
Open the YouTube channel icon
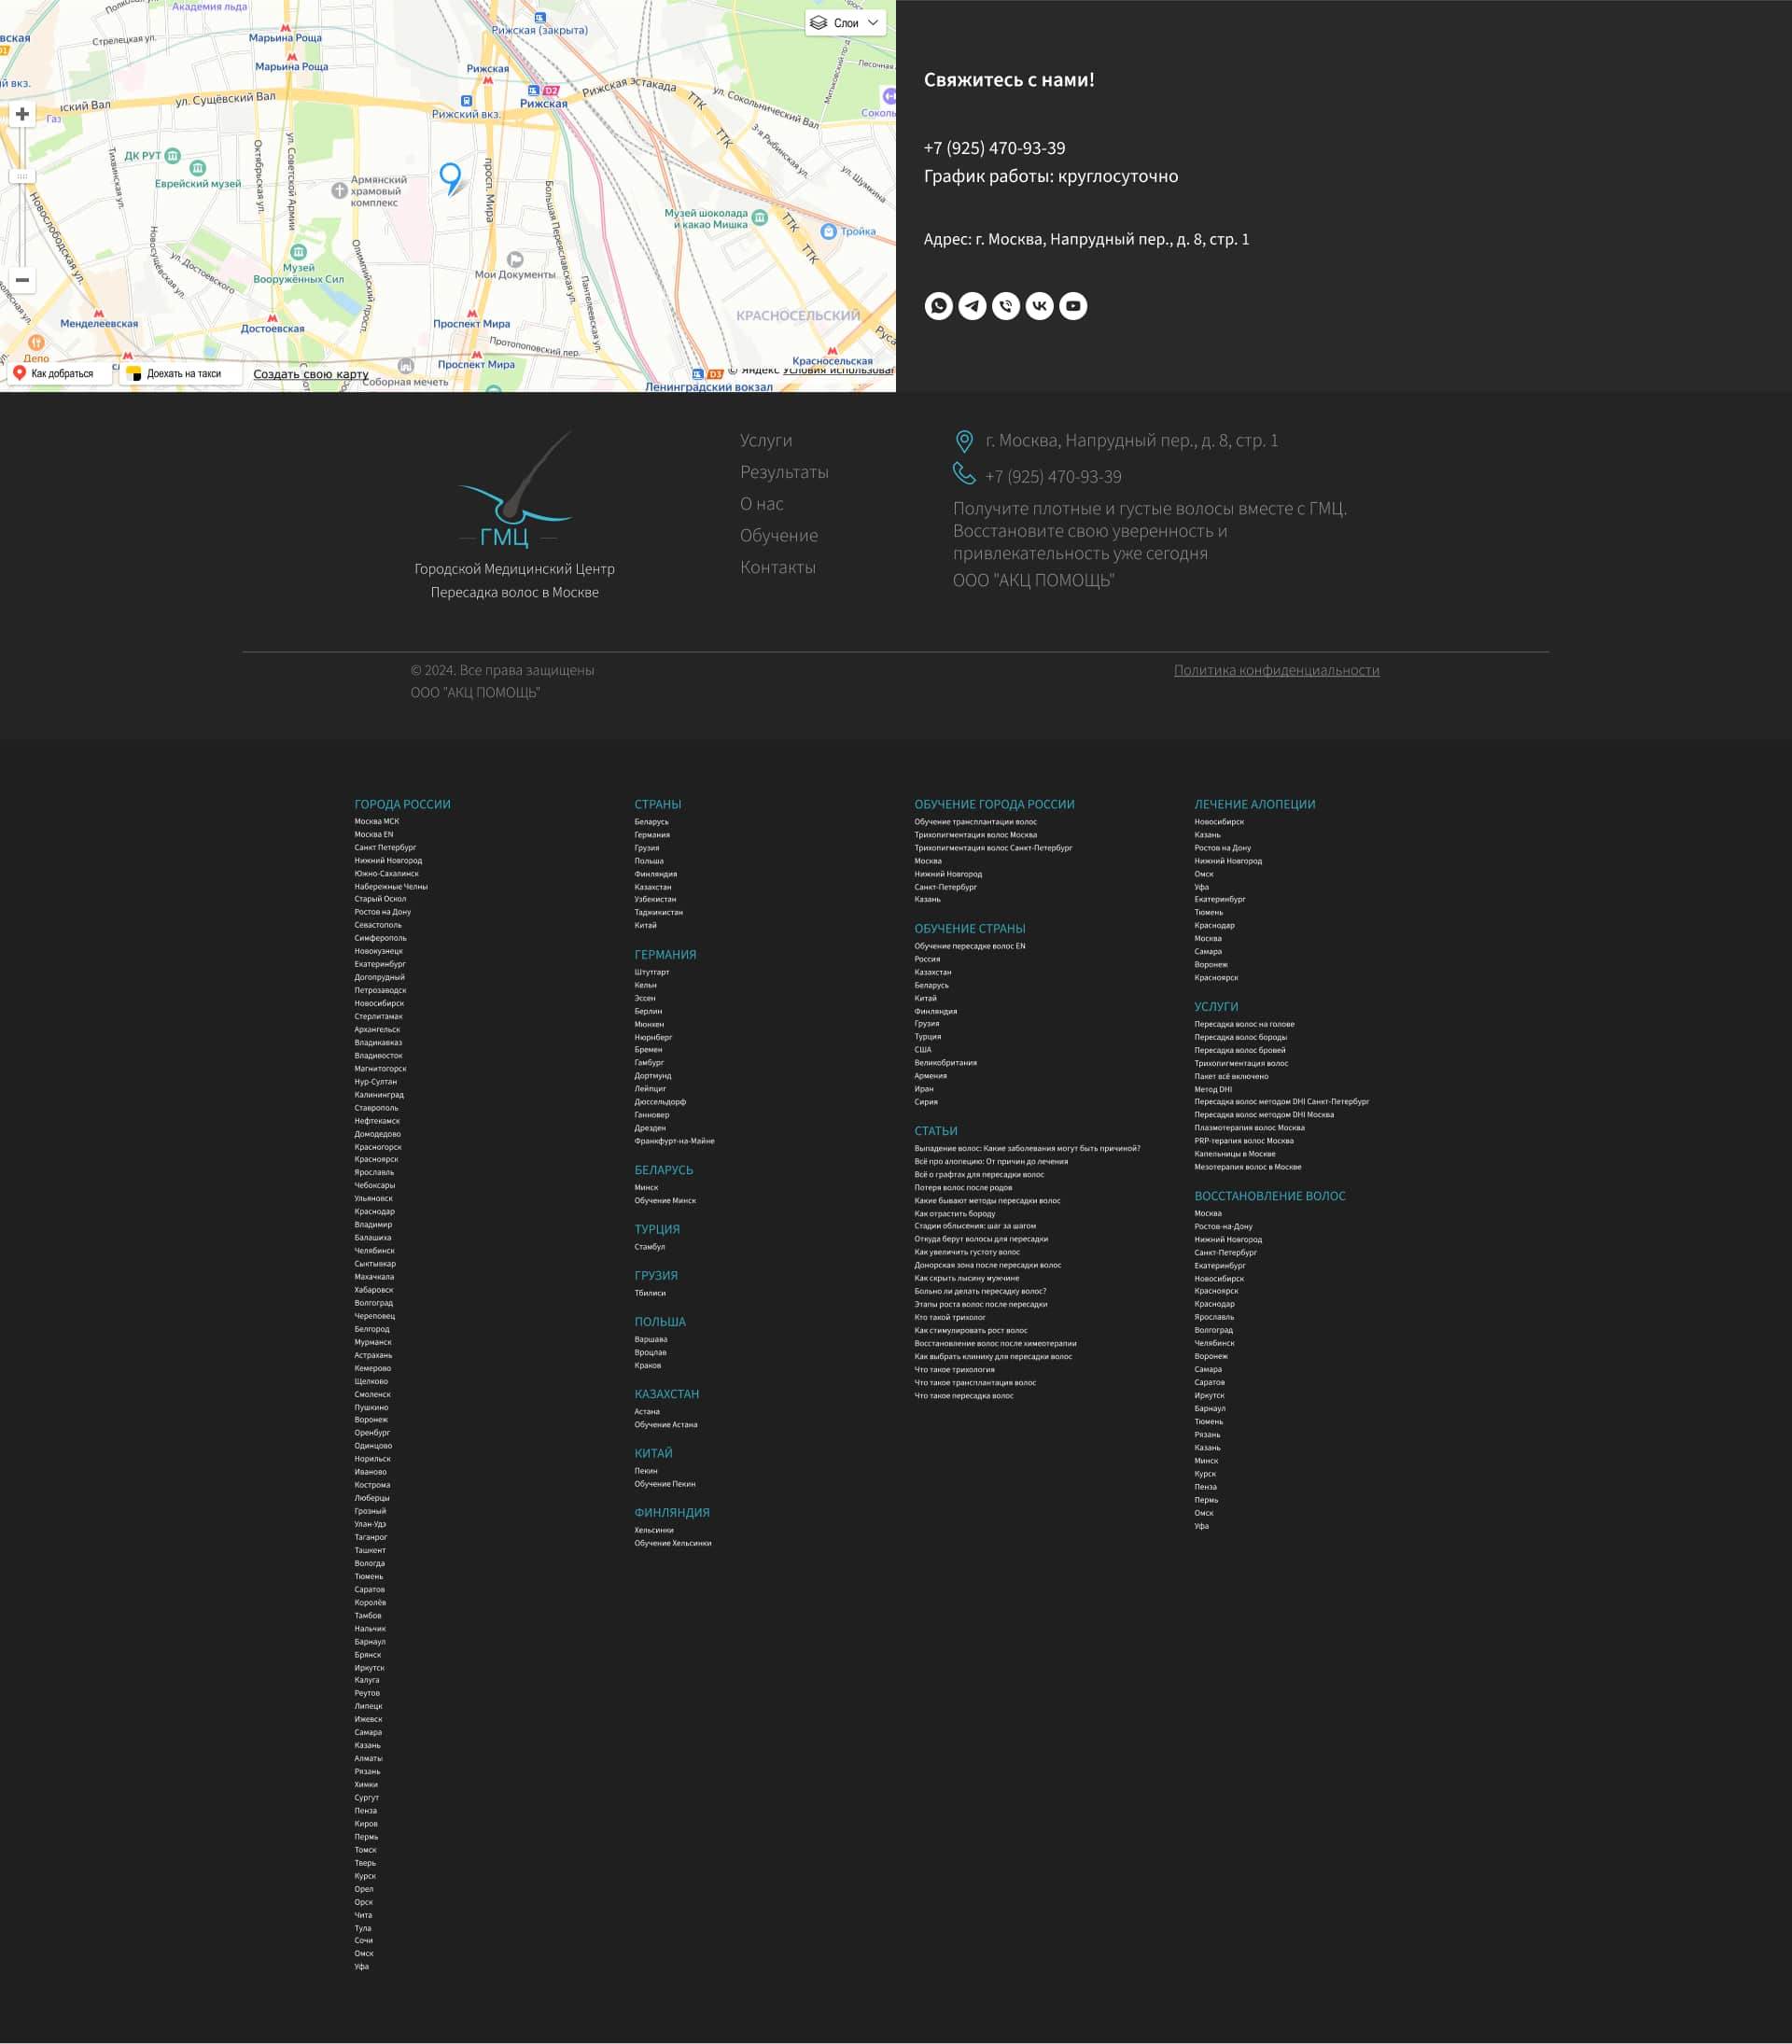[x=1073, y=306]
